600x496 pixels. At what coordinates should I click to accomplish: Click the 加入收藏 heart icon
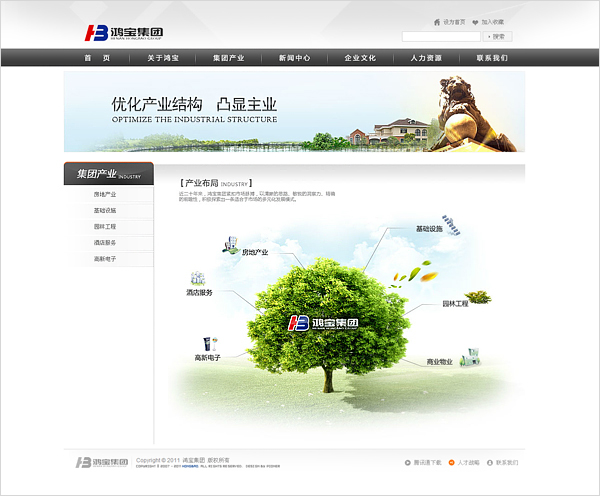[x=475, y=22]
